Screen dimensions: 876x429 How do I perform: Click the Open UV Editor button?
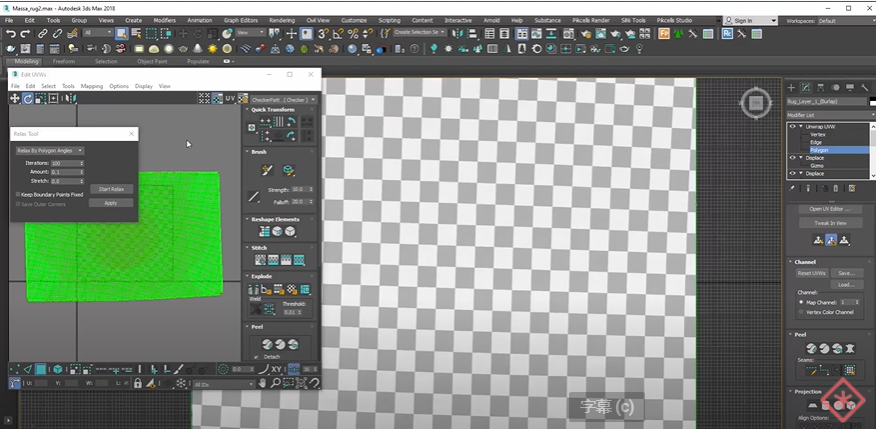[829, 208]
